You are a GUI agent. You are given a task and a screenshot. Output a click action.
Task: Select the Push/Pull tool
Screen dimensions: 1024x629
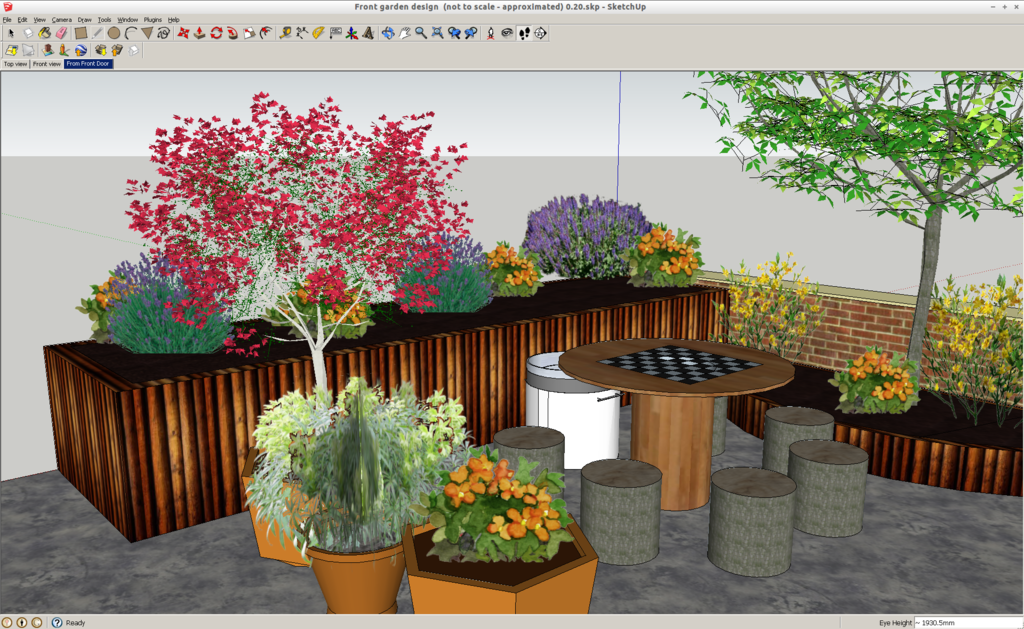(199, 33)
